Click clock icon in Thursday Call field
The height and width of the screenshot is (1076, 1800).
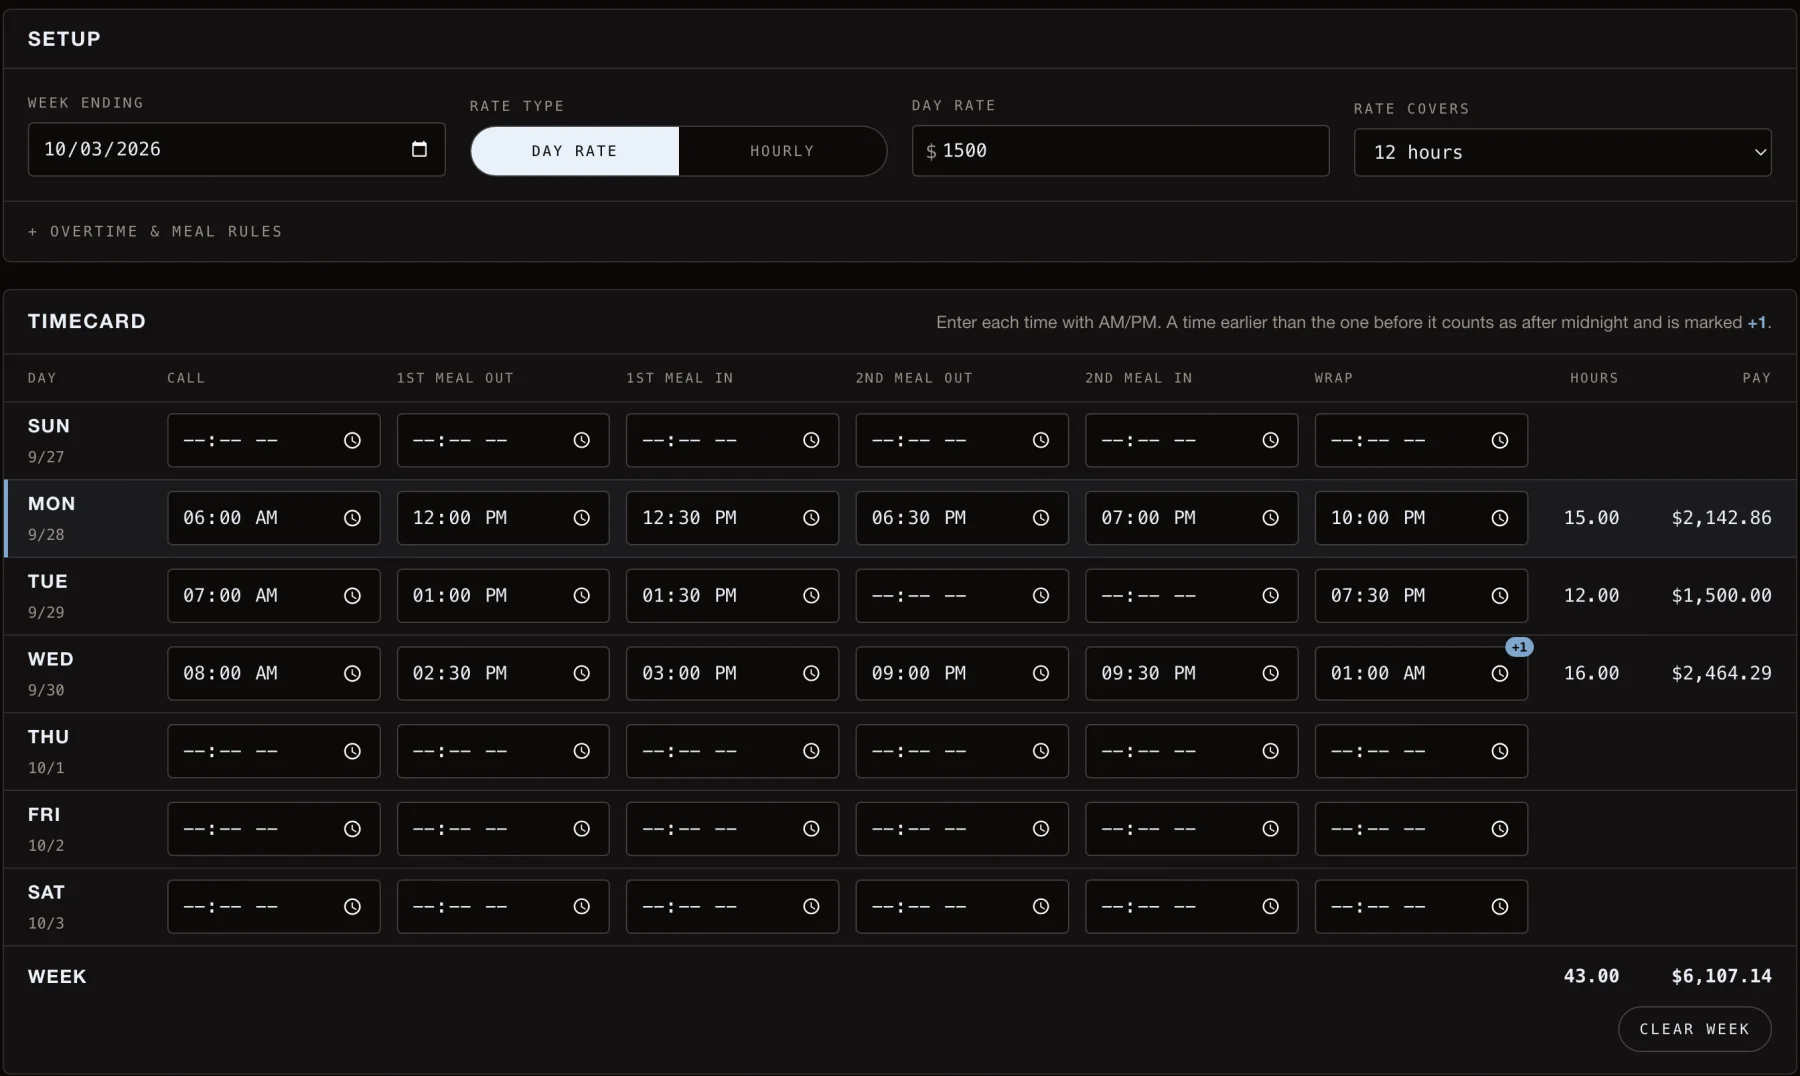[x=352, y=751]
